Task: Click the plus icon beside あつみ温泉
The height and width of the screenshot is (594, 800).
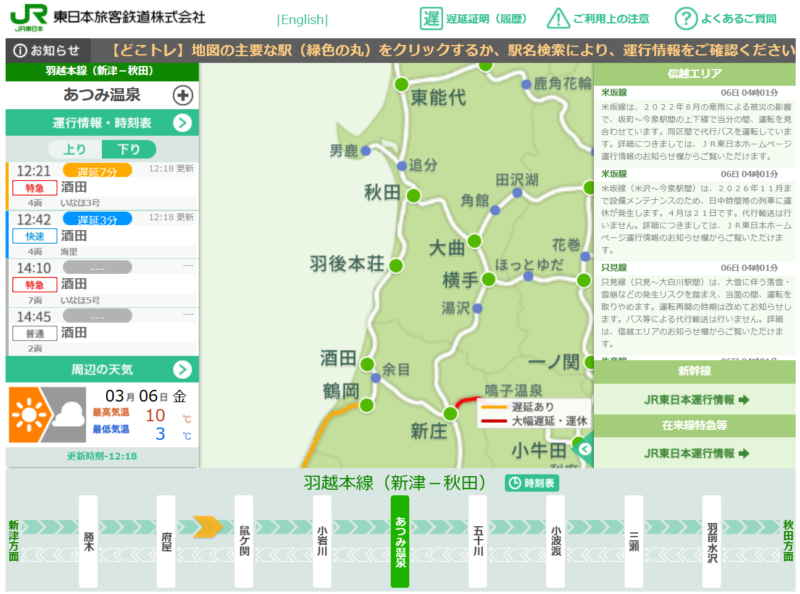Action: click(x=183, y=96)
